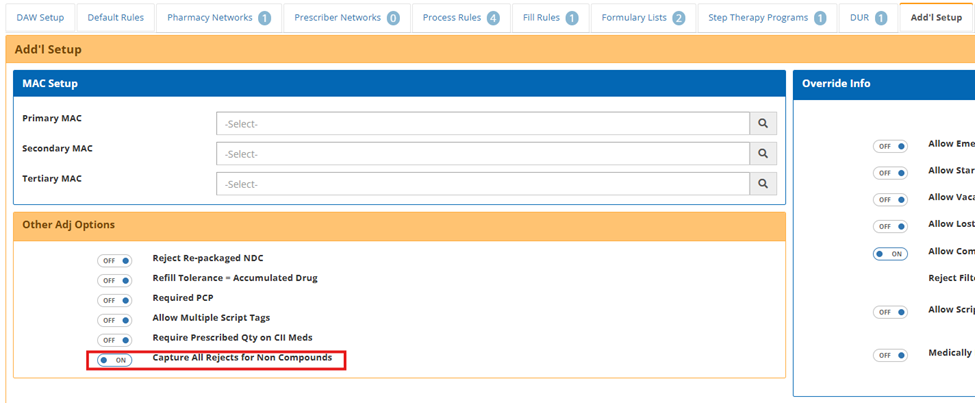
Task: Toggle Require Prescribed Qty on CII Meds
Action: click(x=114, y=340)
